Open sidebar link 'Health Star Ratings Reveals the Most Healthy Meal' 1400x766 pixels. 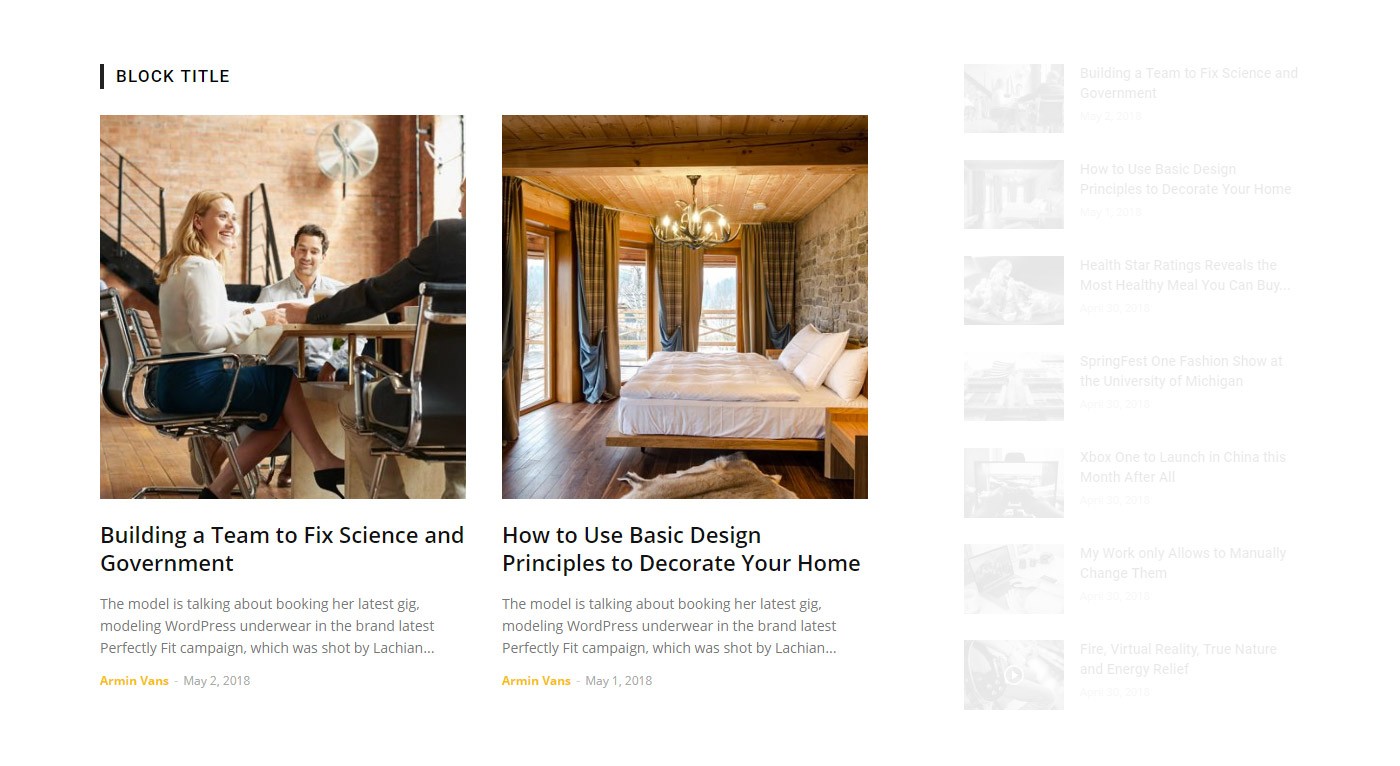coord(1185,275)
